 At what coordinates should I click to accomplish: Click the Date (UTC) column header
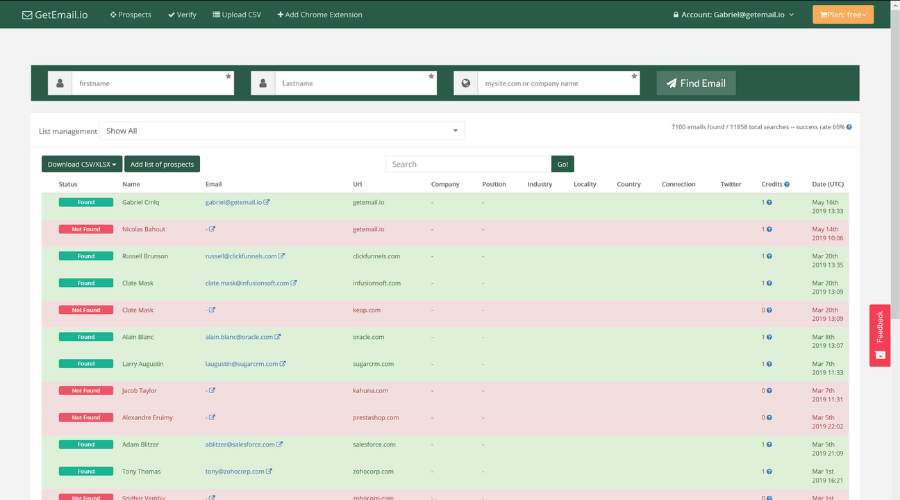coord(828,184)
